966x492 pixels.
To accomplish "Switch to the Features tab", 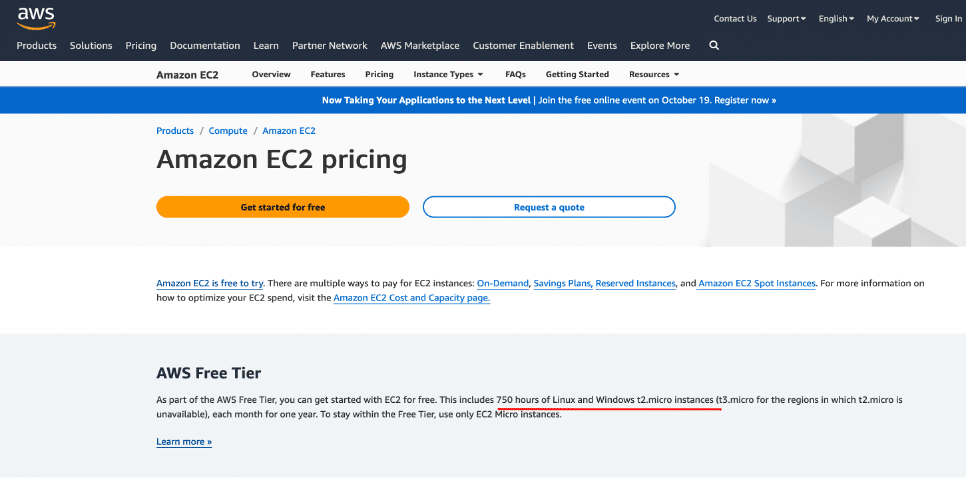I will (328, 74).
